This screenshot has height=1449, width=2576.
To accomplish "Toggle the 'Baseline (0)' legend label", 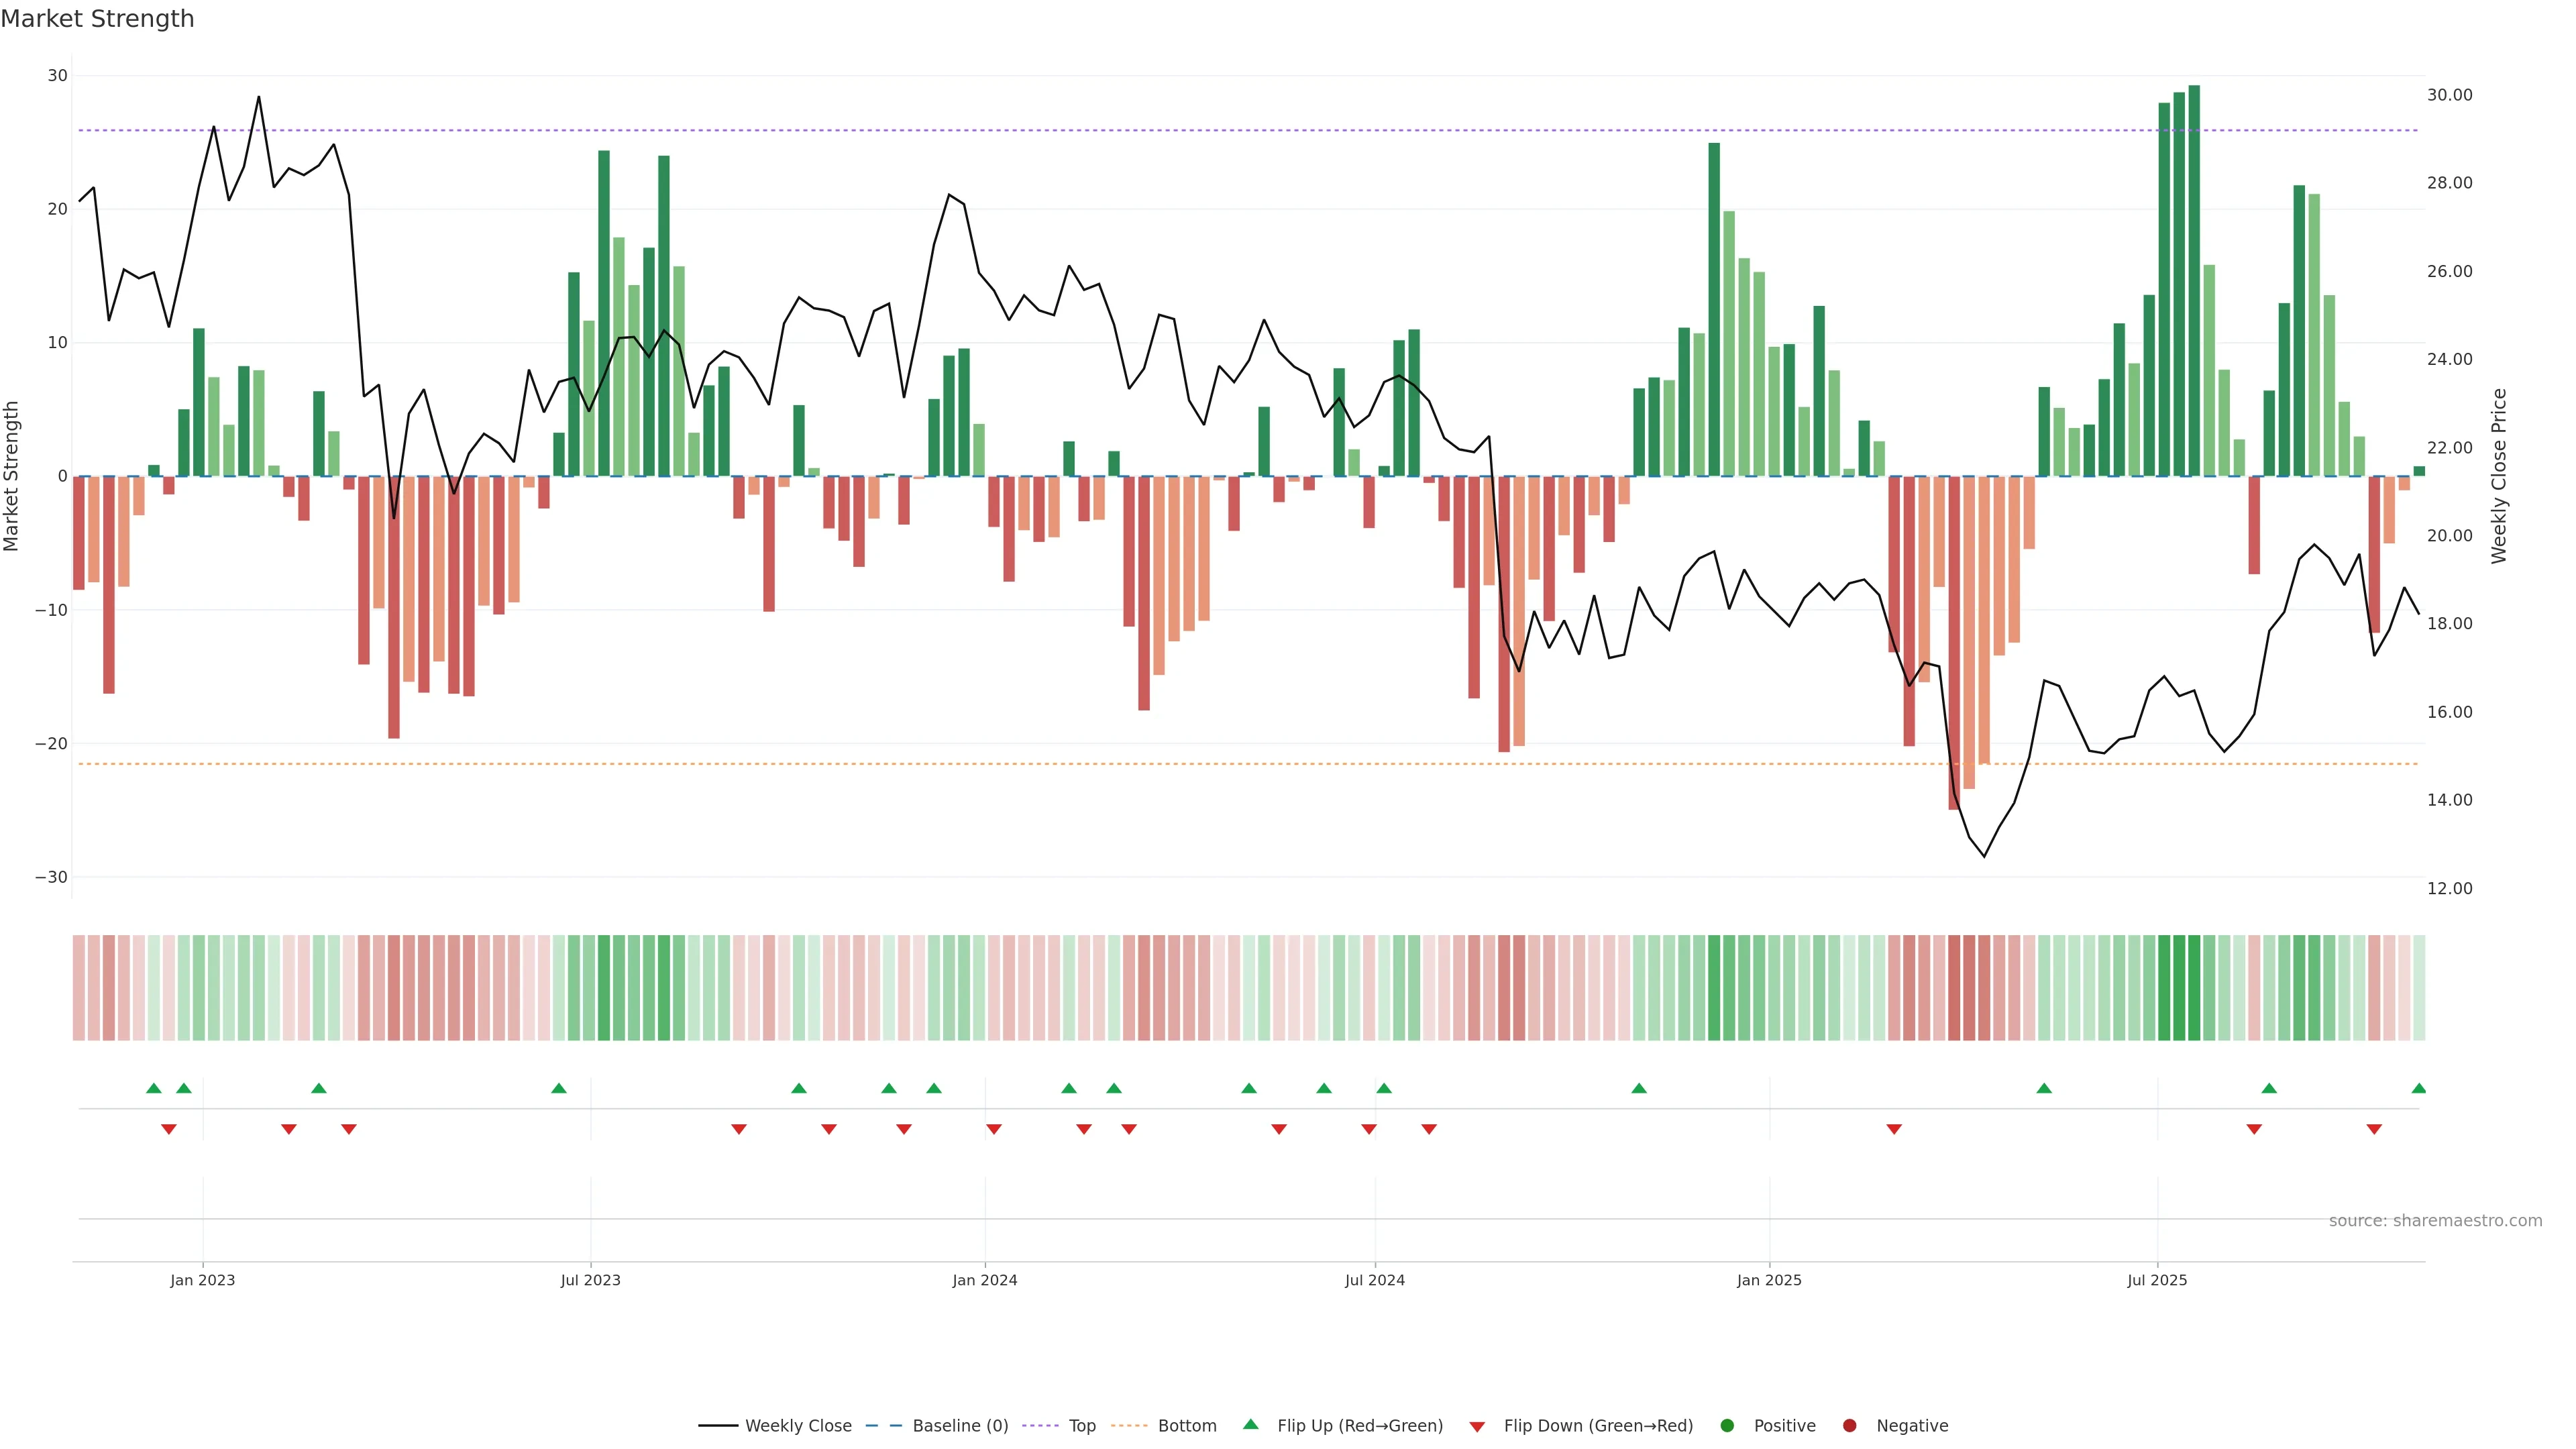I will point(960,1426).
